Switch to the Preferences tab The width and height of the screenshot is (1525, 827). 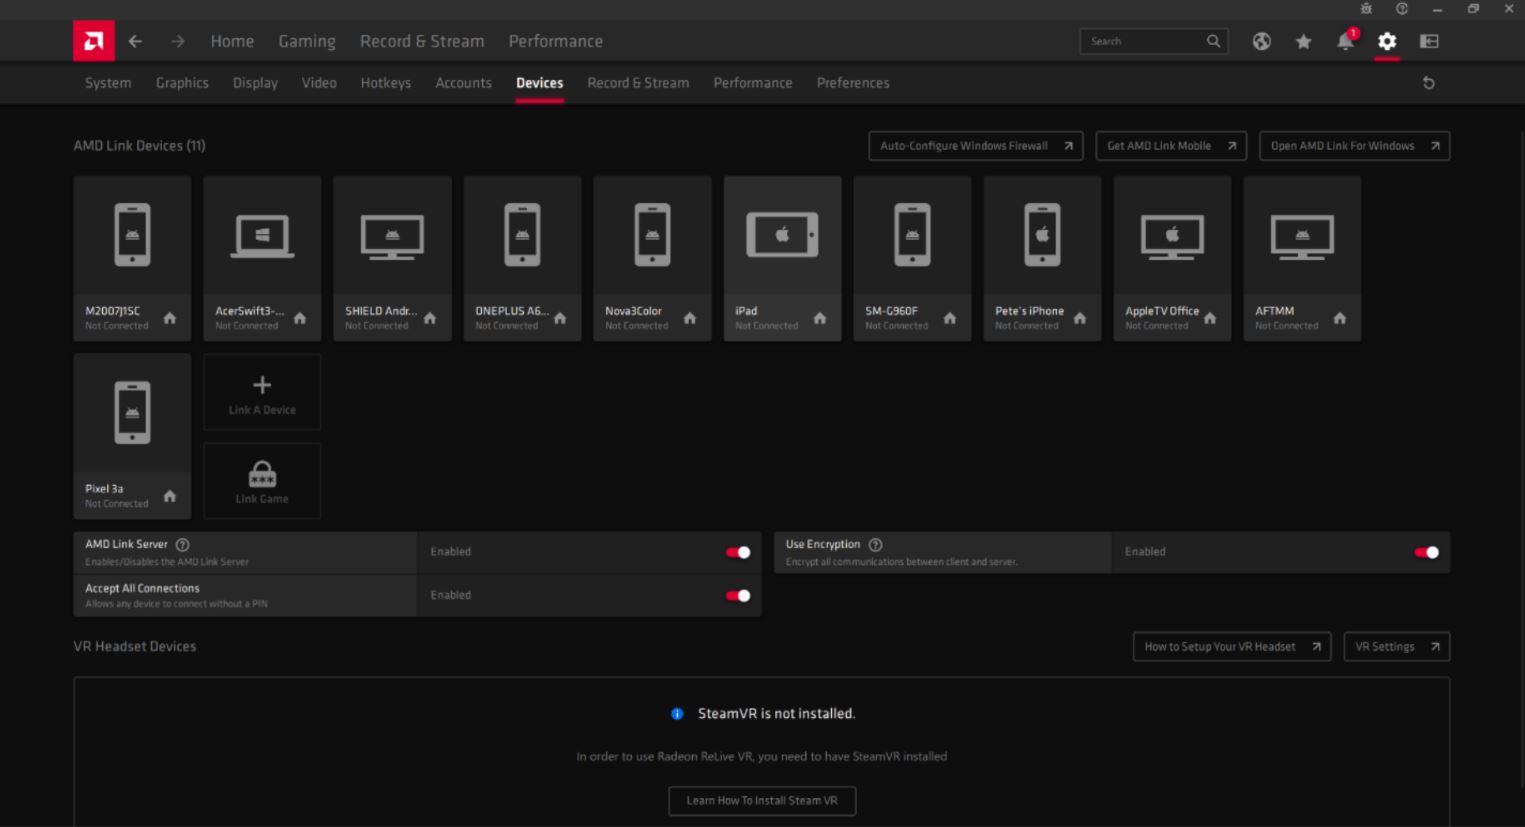(853, 83)
